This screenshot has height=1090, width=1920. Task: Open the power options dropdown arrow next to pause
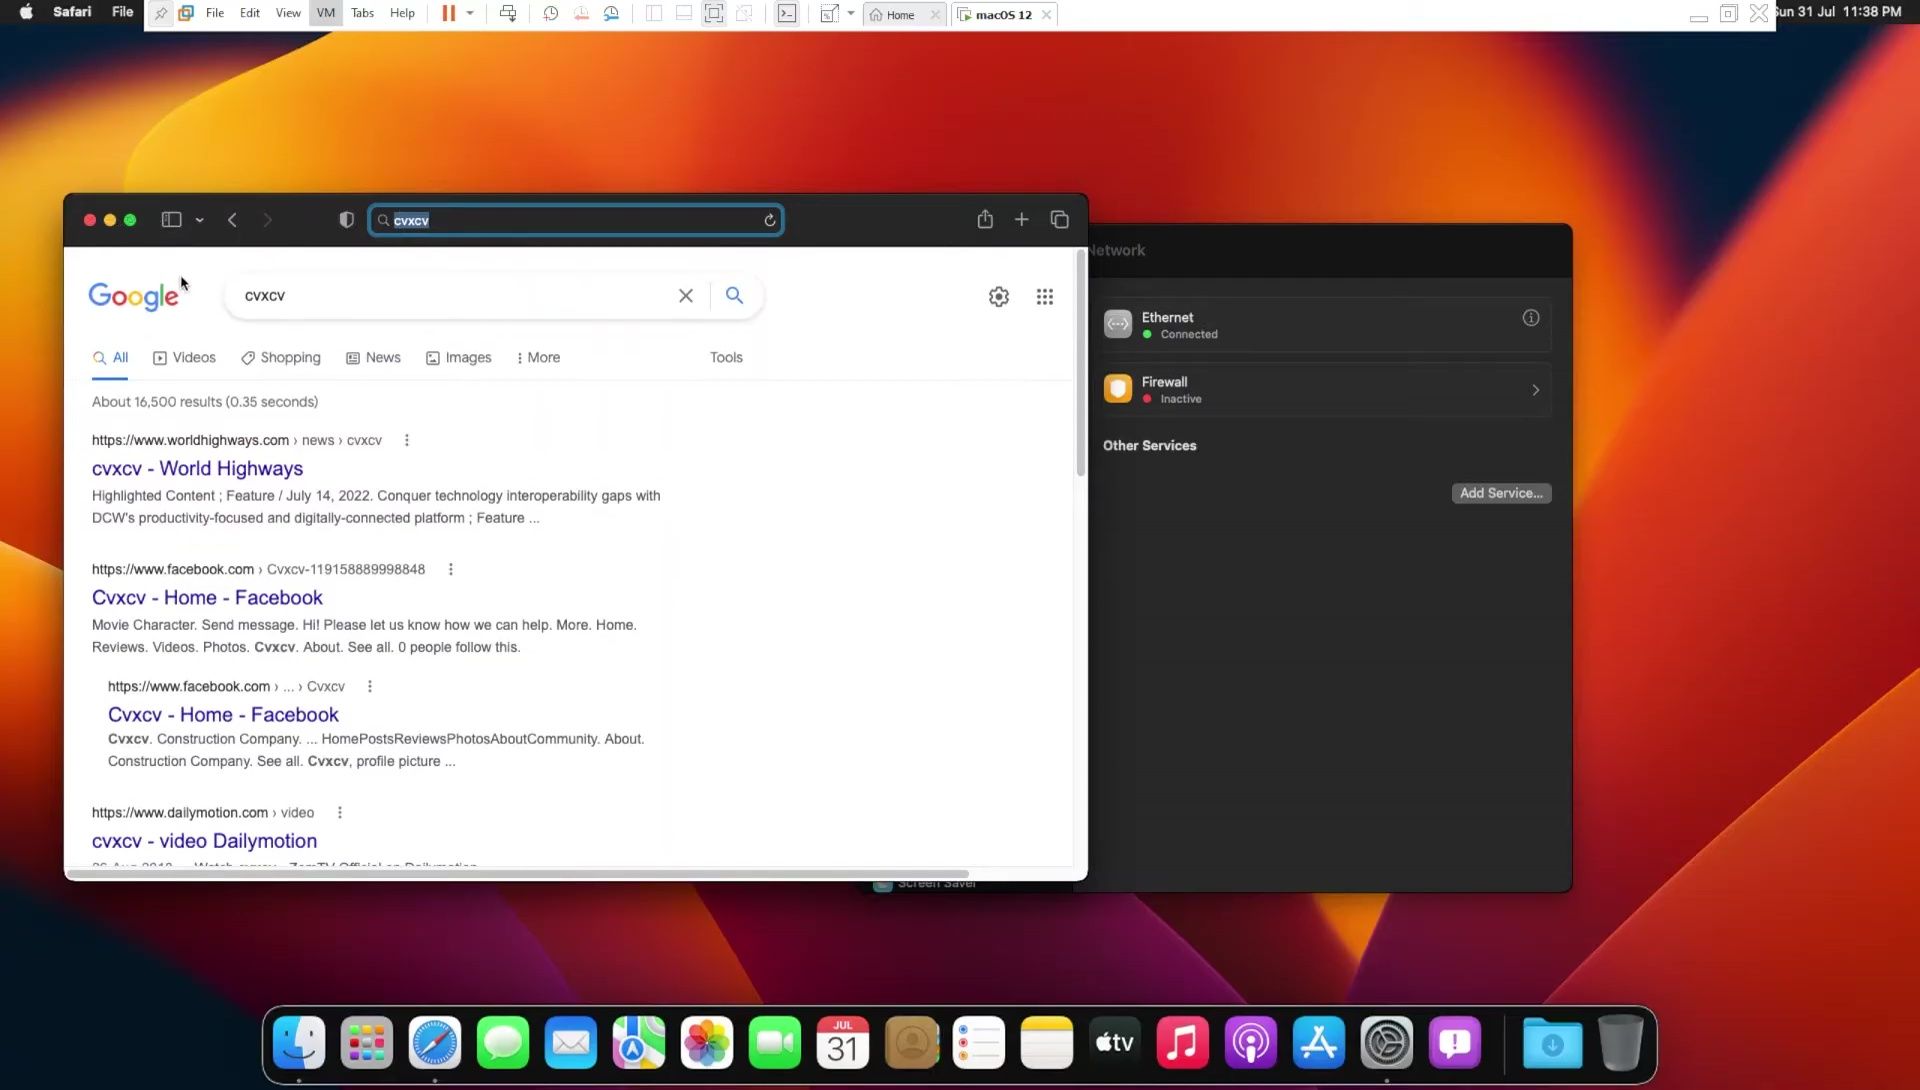470,14
